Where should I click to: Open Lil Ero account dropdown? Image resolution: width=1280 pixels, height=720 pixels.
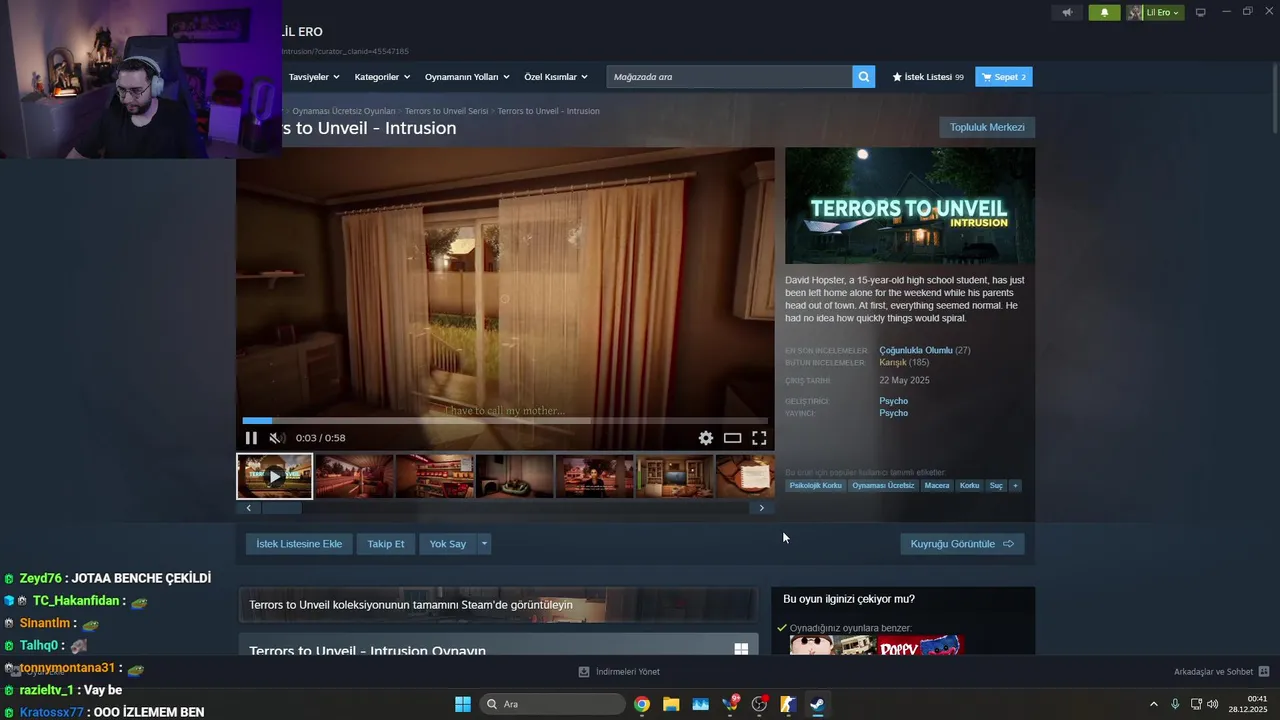point(1155,12)
